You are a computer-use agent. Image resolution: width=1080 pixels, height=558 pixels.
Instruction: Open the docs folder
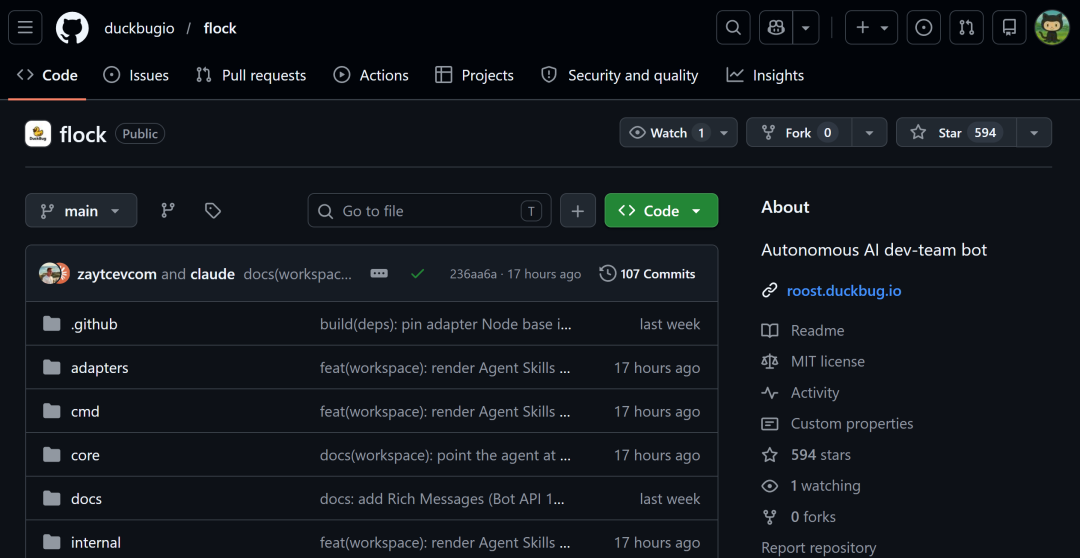tap(86, 499)
